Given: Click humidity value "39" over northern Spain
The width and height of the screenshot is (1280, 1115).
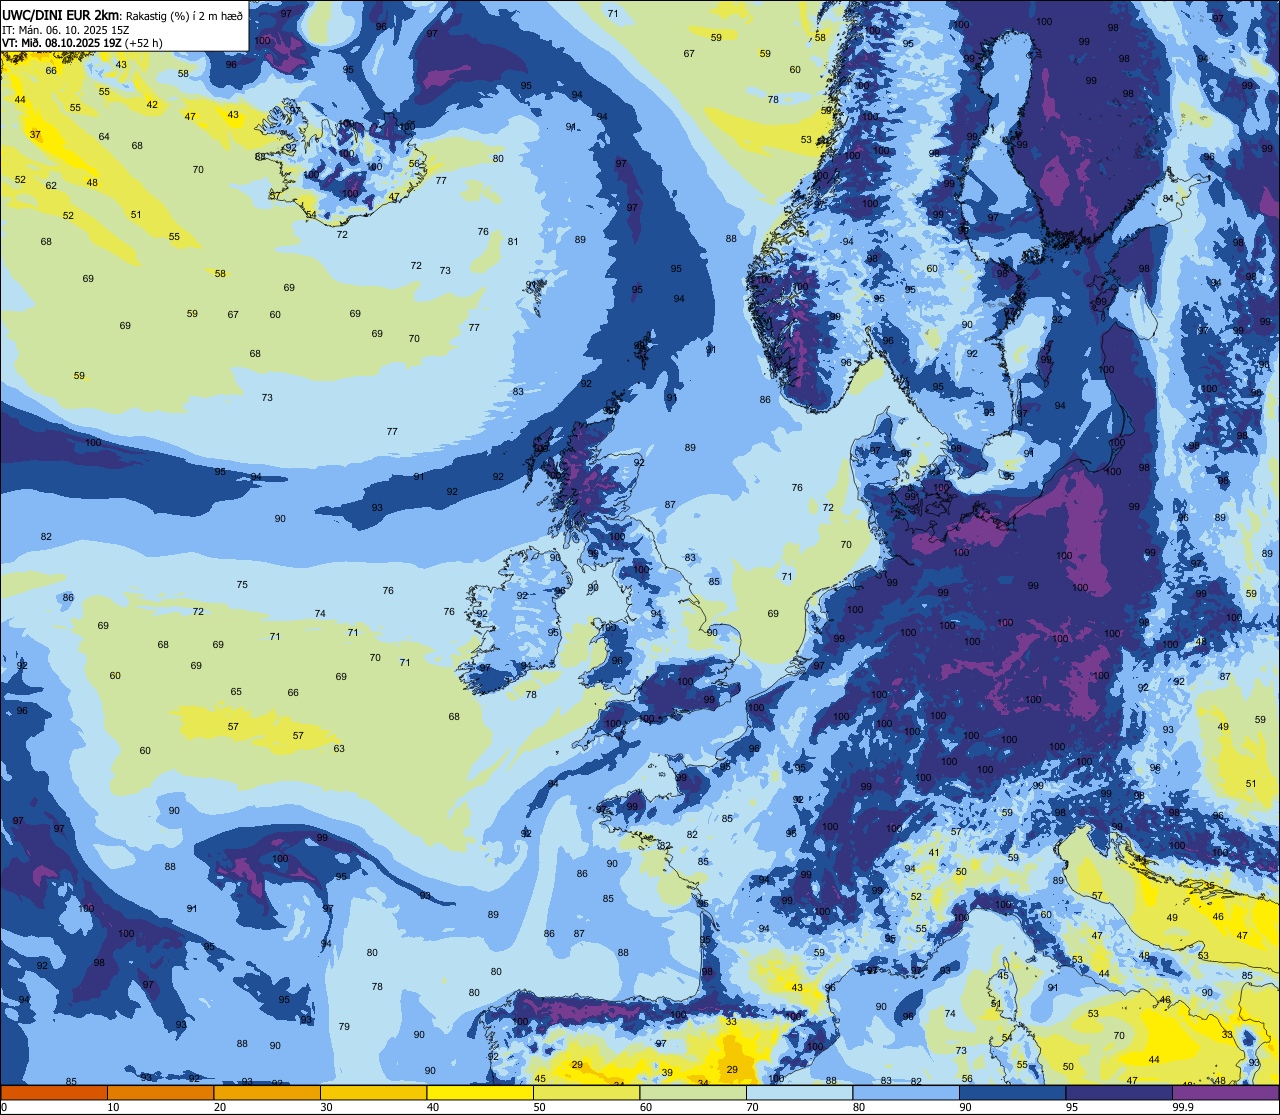Looking at the screenshot, I should click(667, 1072).
